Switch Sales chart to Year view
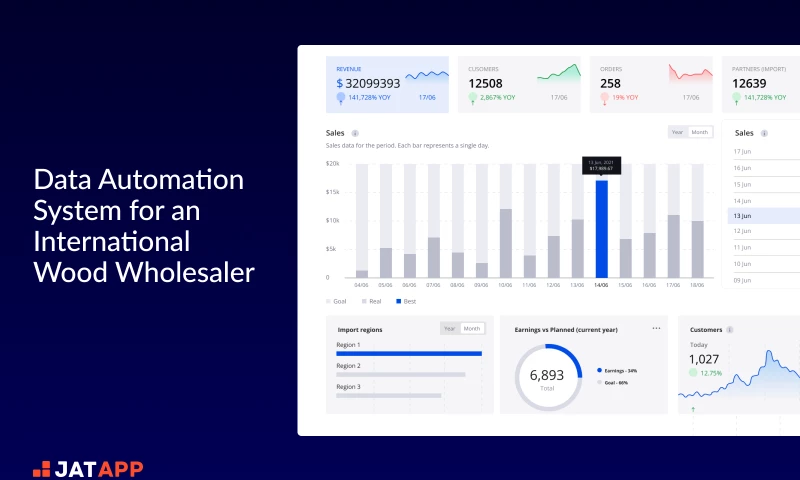800x480 pixels. click(x=678, y=132)
